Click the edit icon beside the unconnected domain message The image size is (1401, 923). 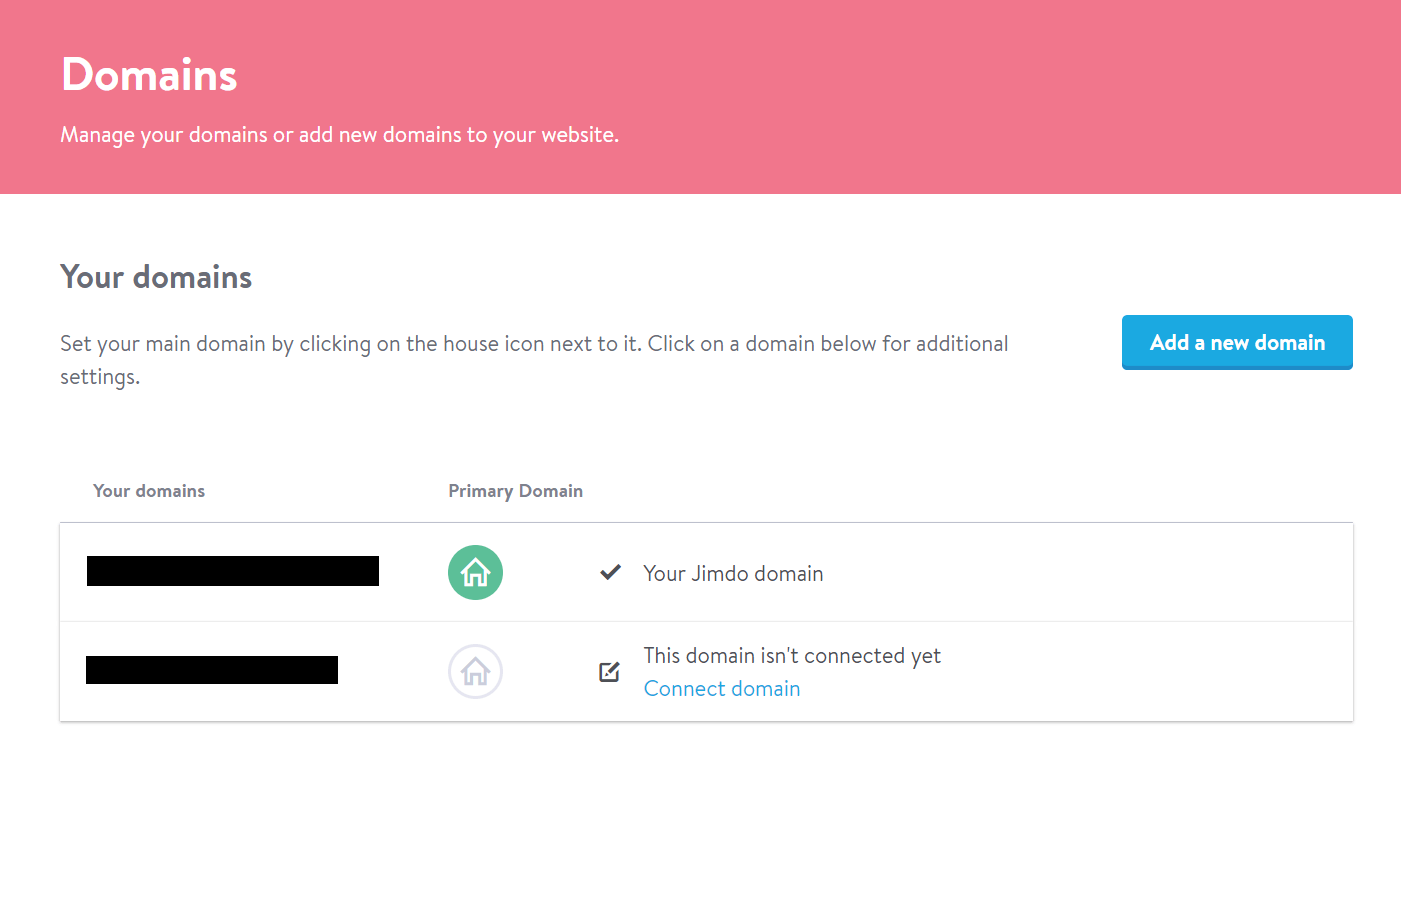(x=609, y=672)
